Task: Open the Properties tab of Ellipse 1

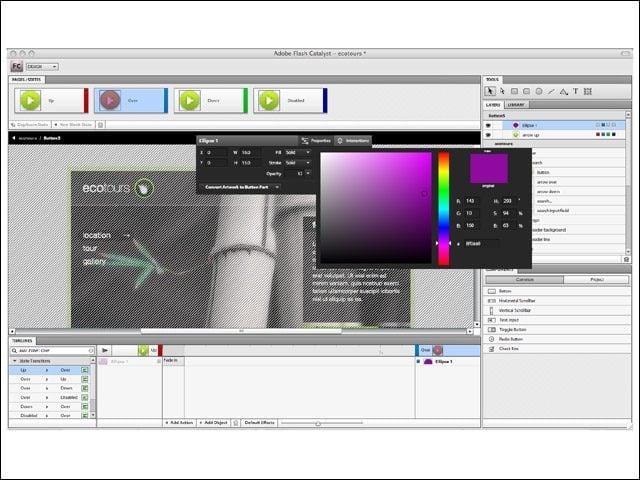Action: (316, 140)
